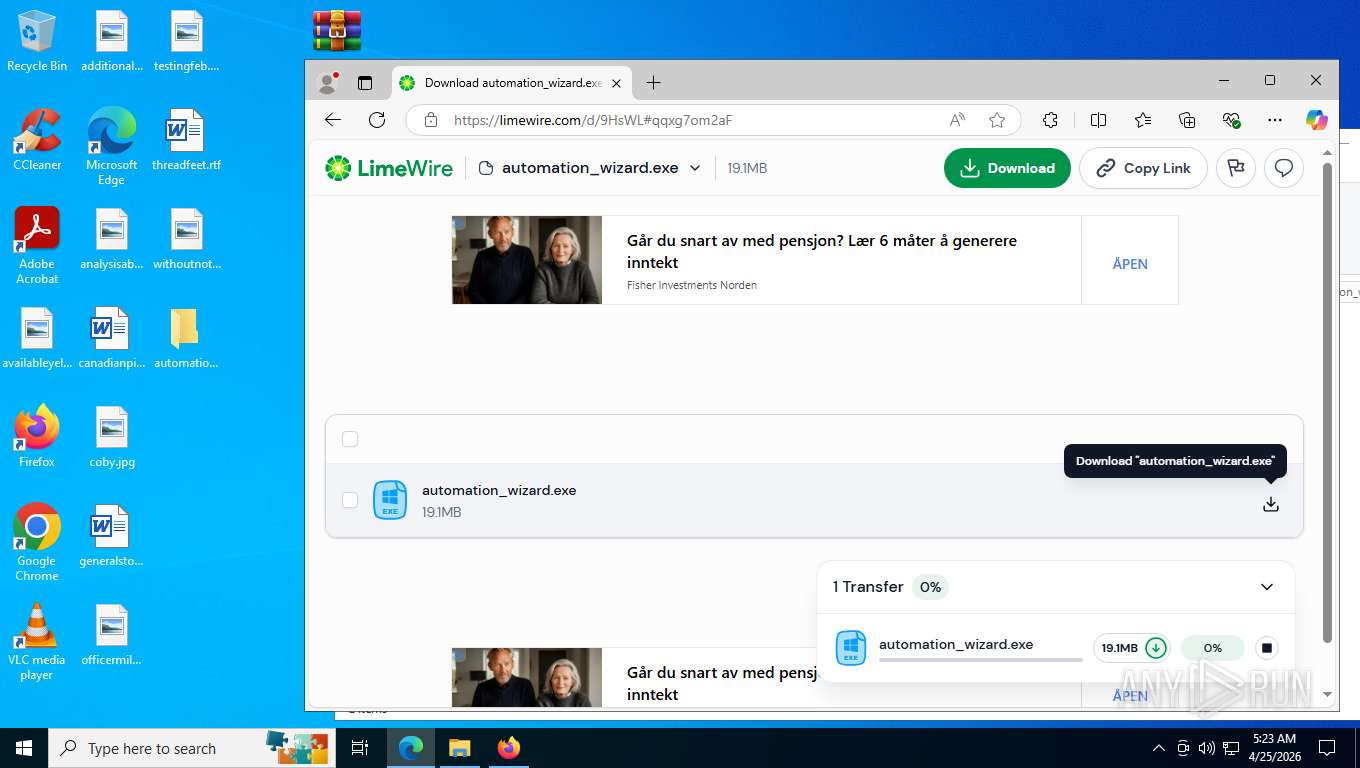This screenshot has width=1360, height=768.
Task: Click the green Download button
Action: coord(1007,168)
